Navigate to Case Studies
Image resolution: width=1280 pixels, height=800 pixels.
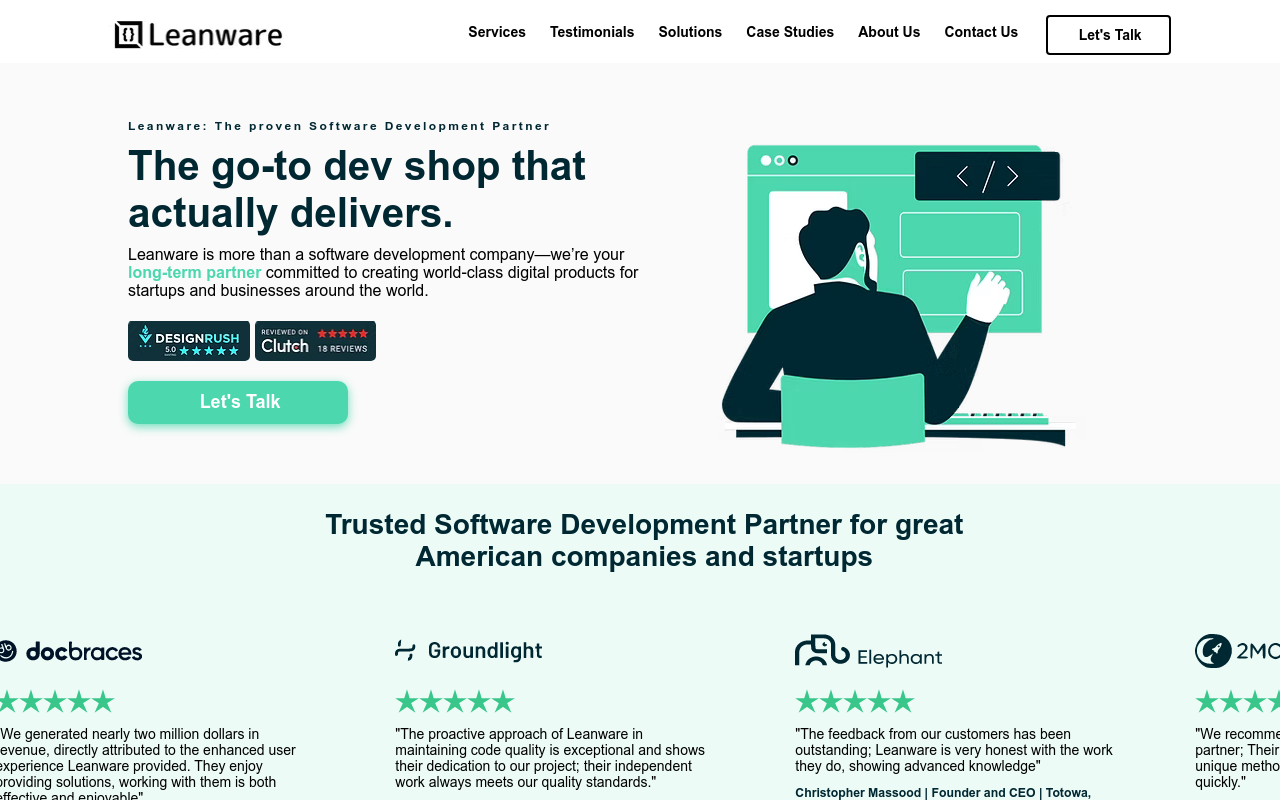click(x=790, y=32)
